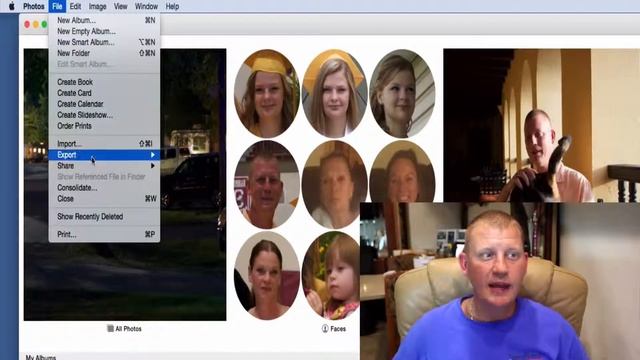Choose Create Slideshow...
The image size is (640, 360).
pos(104,115)
